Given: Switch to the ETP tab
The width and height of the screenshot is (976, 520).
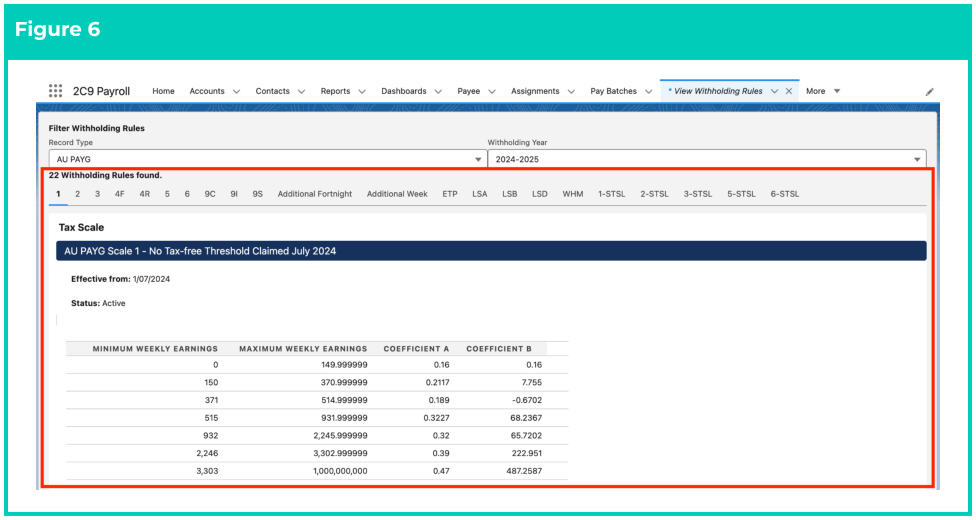Looking at the screenshot, I should [450, 194].
